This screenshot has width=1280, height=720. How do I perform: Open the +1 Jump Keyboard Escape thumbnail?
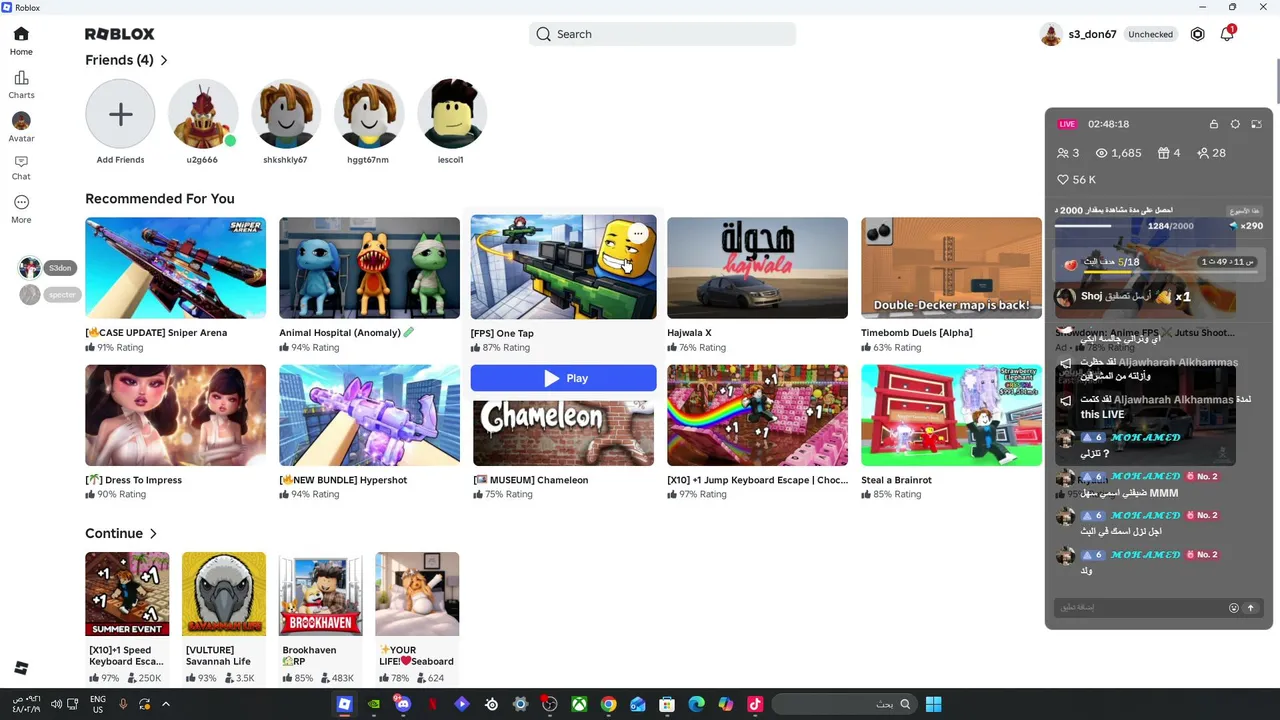point(757,415)
